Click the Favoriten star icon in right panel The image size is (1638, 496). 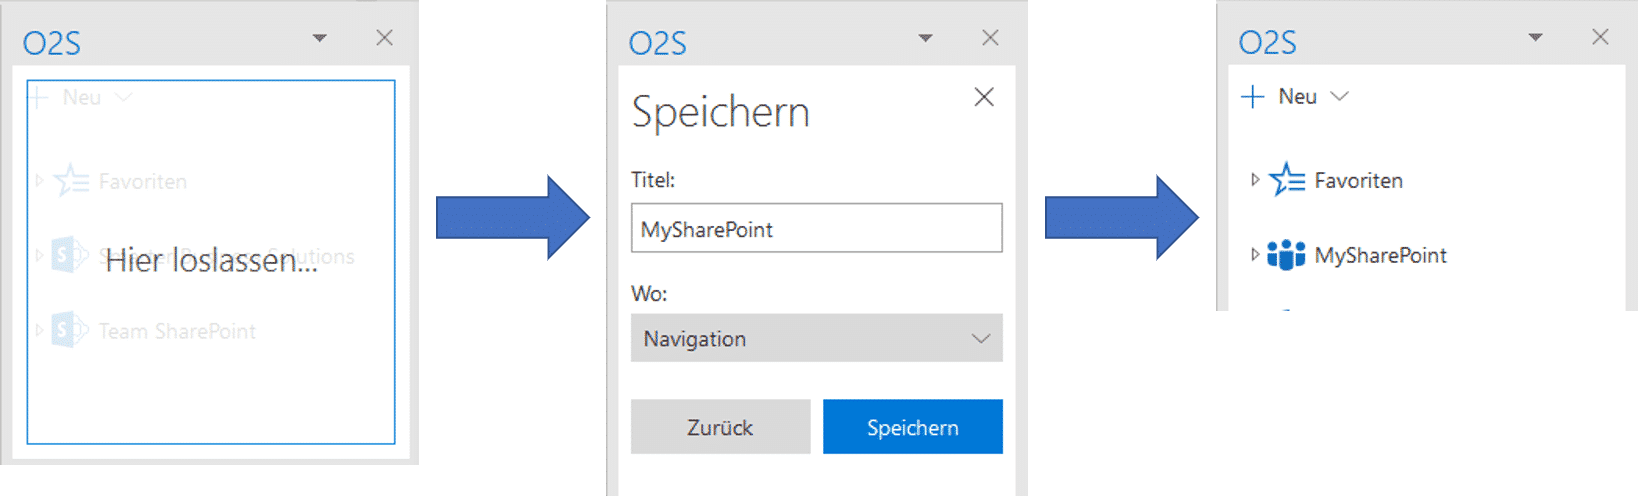1286,180
